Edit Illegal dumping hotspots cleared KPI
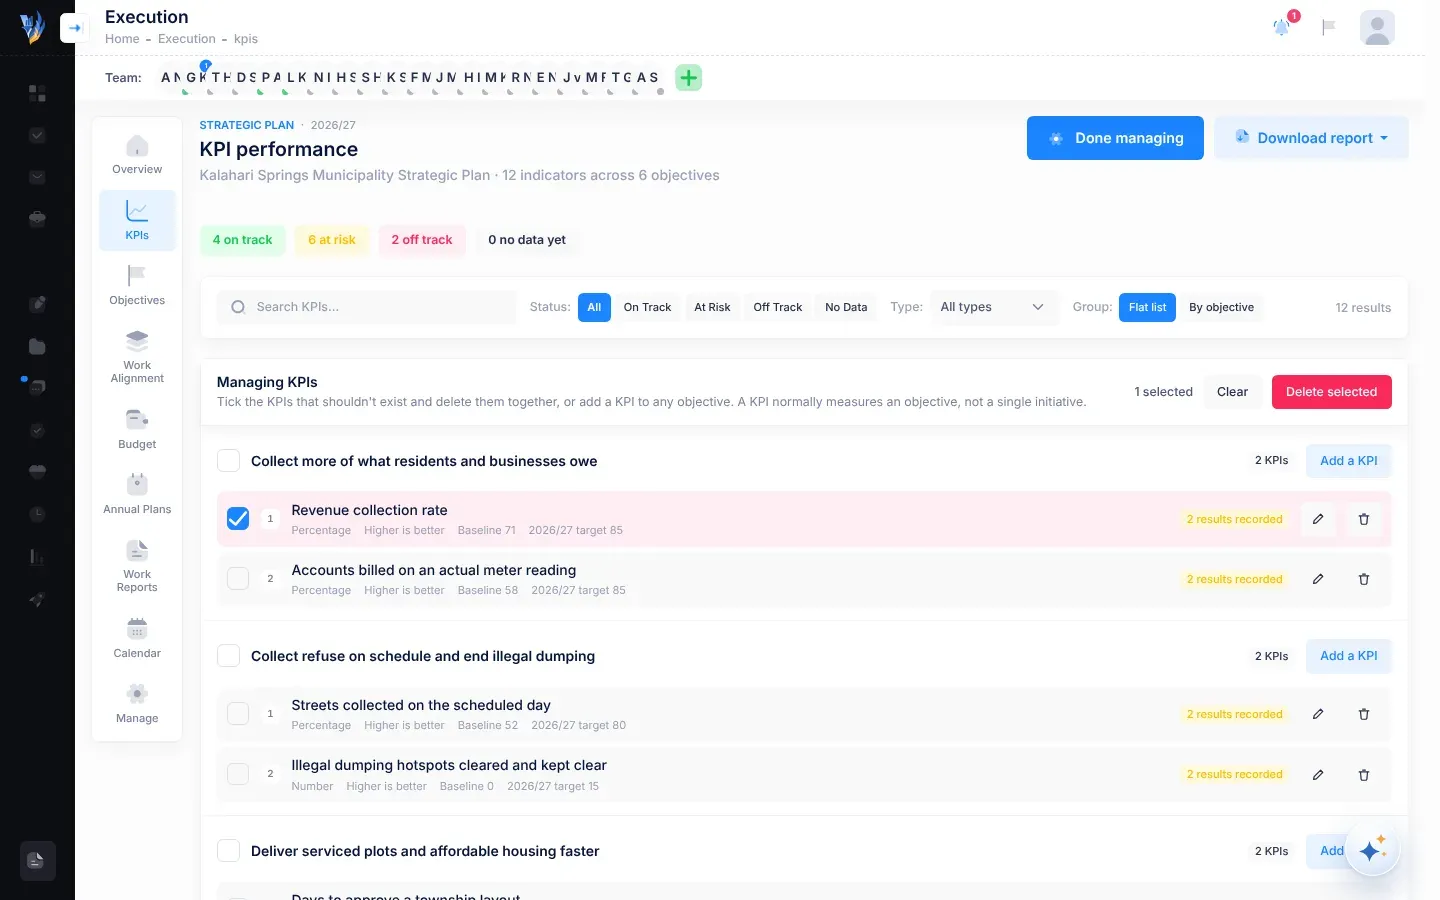 [1318, 775]
